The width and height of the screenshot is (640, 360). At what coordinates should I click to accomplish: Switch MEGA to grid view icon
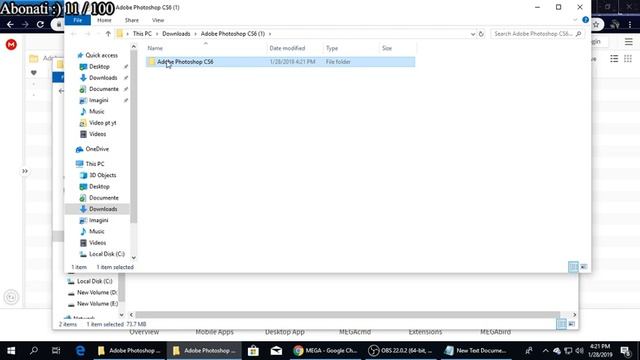click(628, 59)
